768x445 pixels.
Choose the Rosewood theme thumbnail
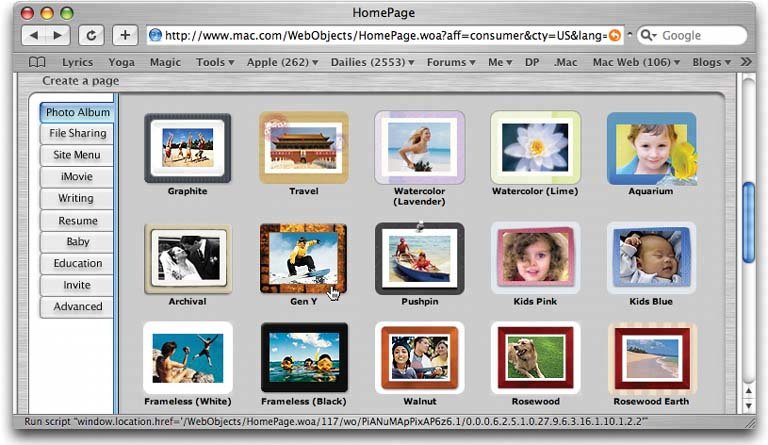point(535,358)
